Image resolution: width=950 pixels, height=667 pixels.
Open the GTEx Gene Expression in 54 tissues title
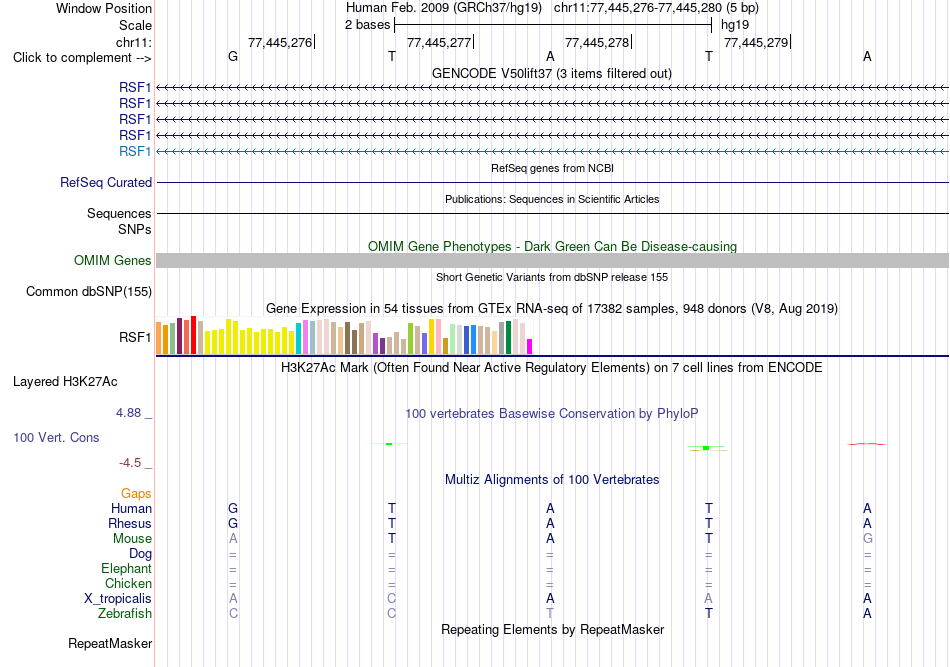click(x=552, y=308)
